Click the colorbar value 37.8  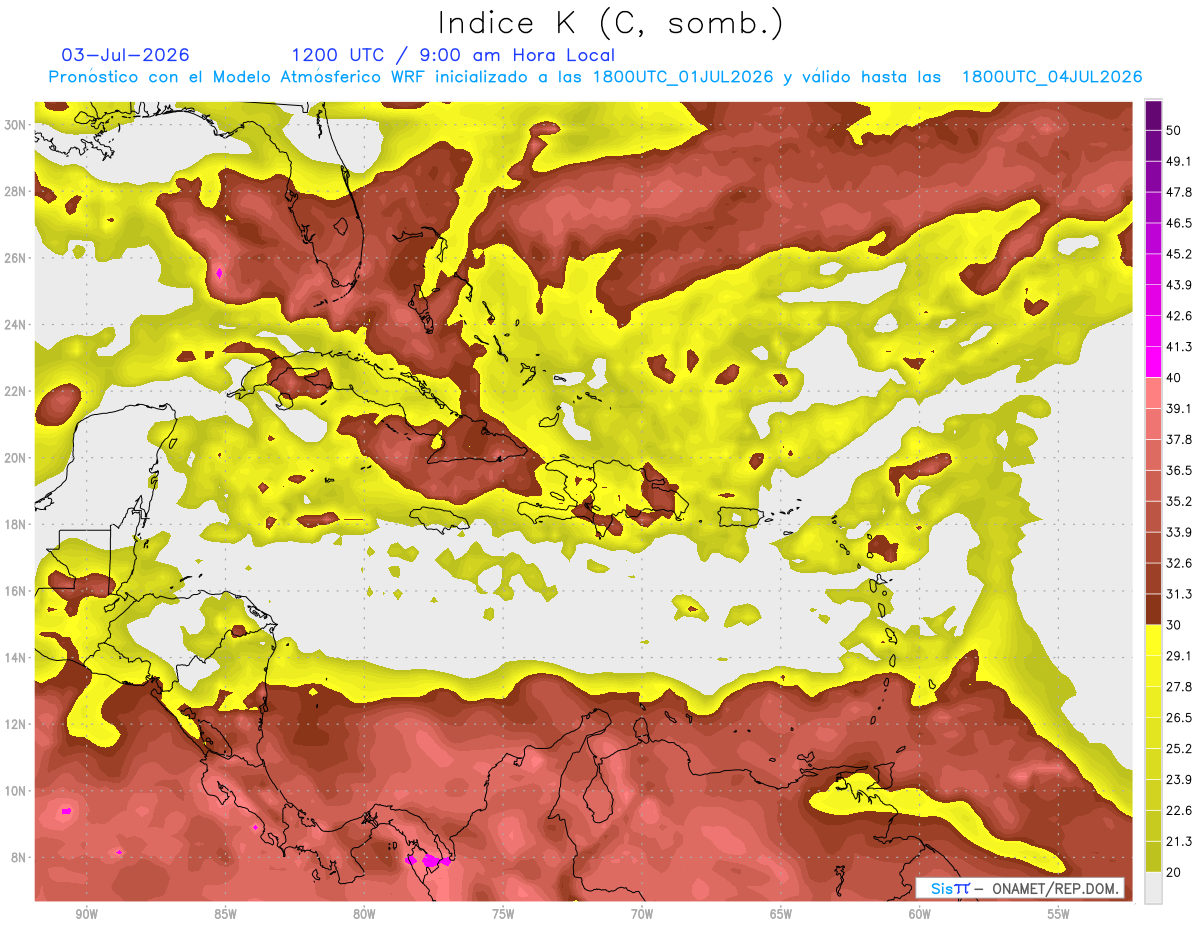[1179, 439]
